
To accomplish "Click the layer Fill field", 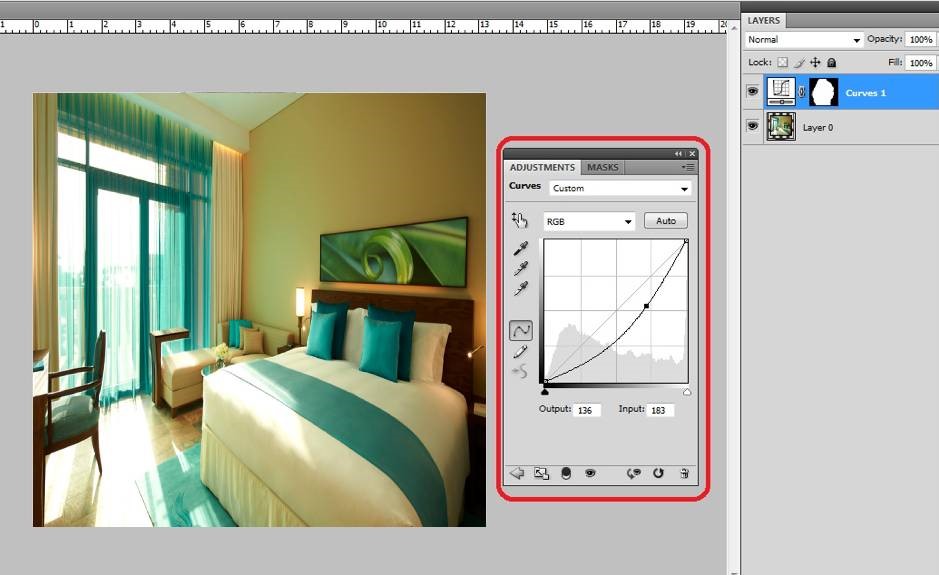I will (x=920, y=63).
